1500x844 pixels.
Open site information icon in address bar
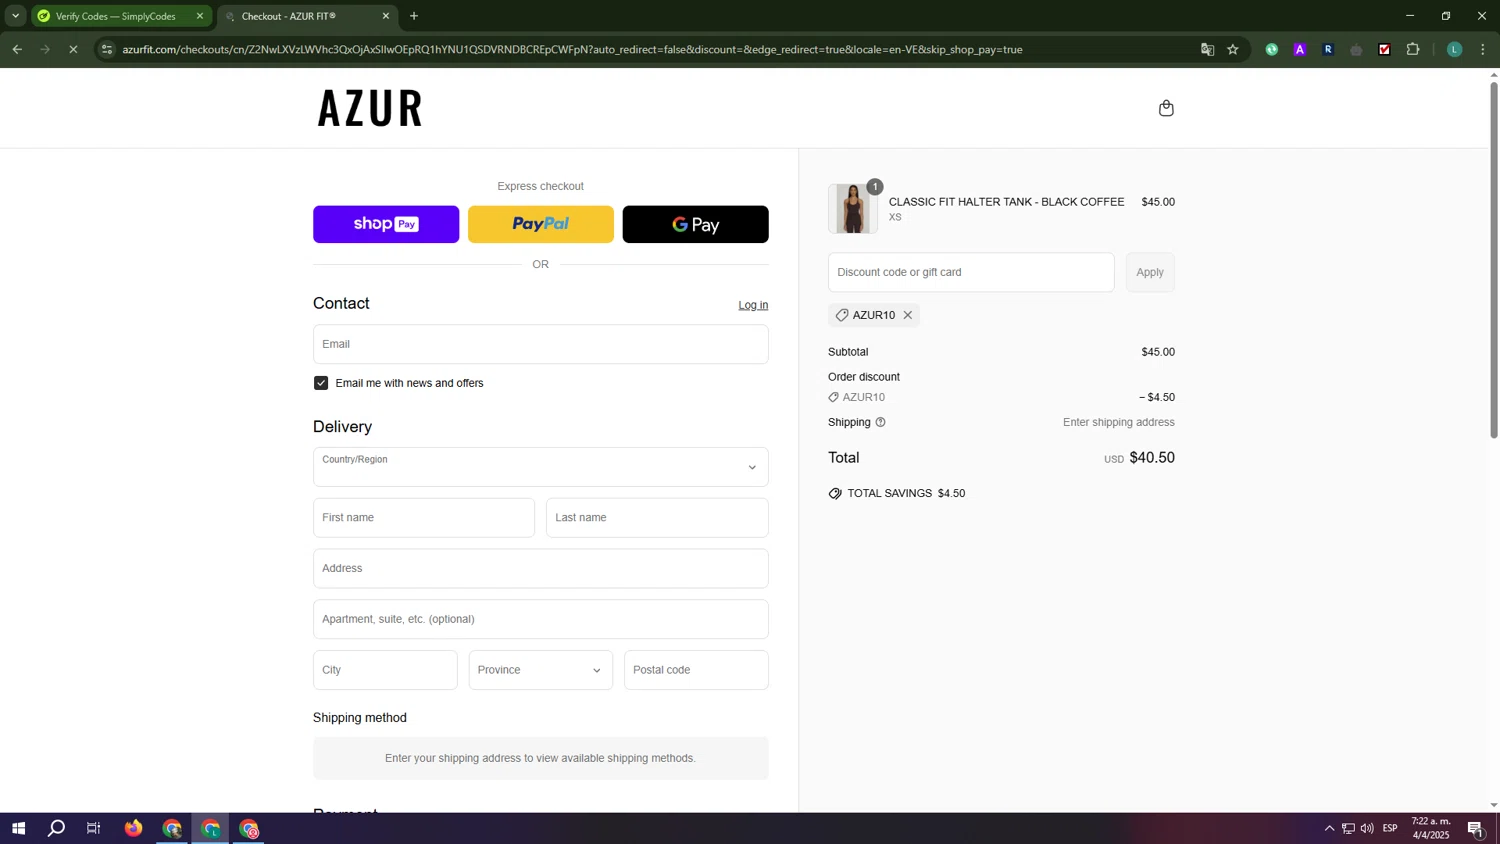[x=107, y=49]
